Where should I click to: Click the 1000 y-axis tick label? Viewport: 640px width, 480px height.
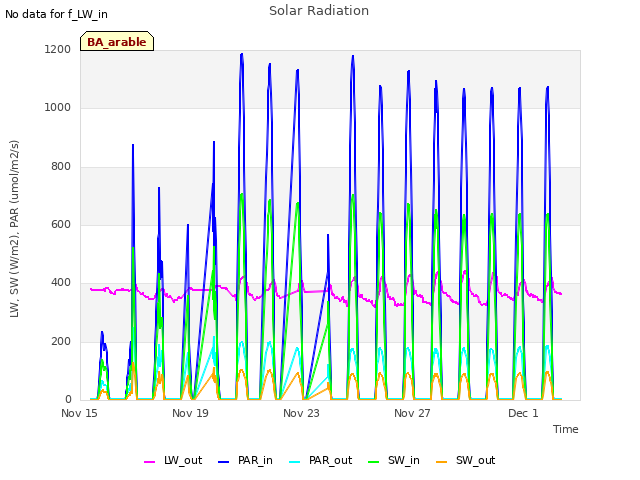tap(58, 108)
